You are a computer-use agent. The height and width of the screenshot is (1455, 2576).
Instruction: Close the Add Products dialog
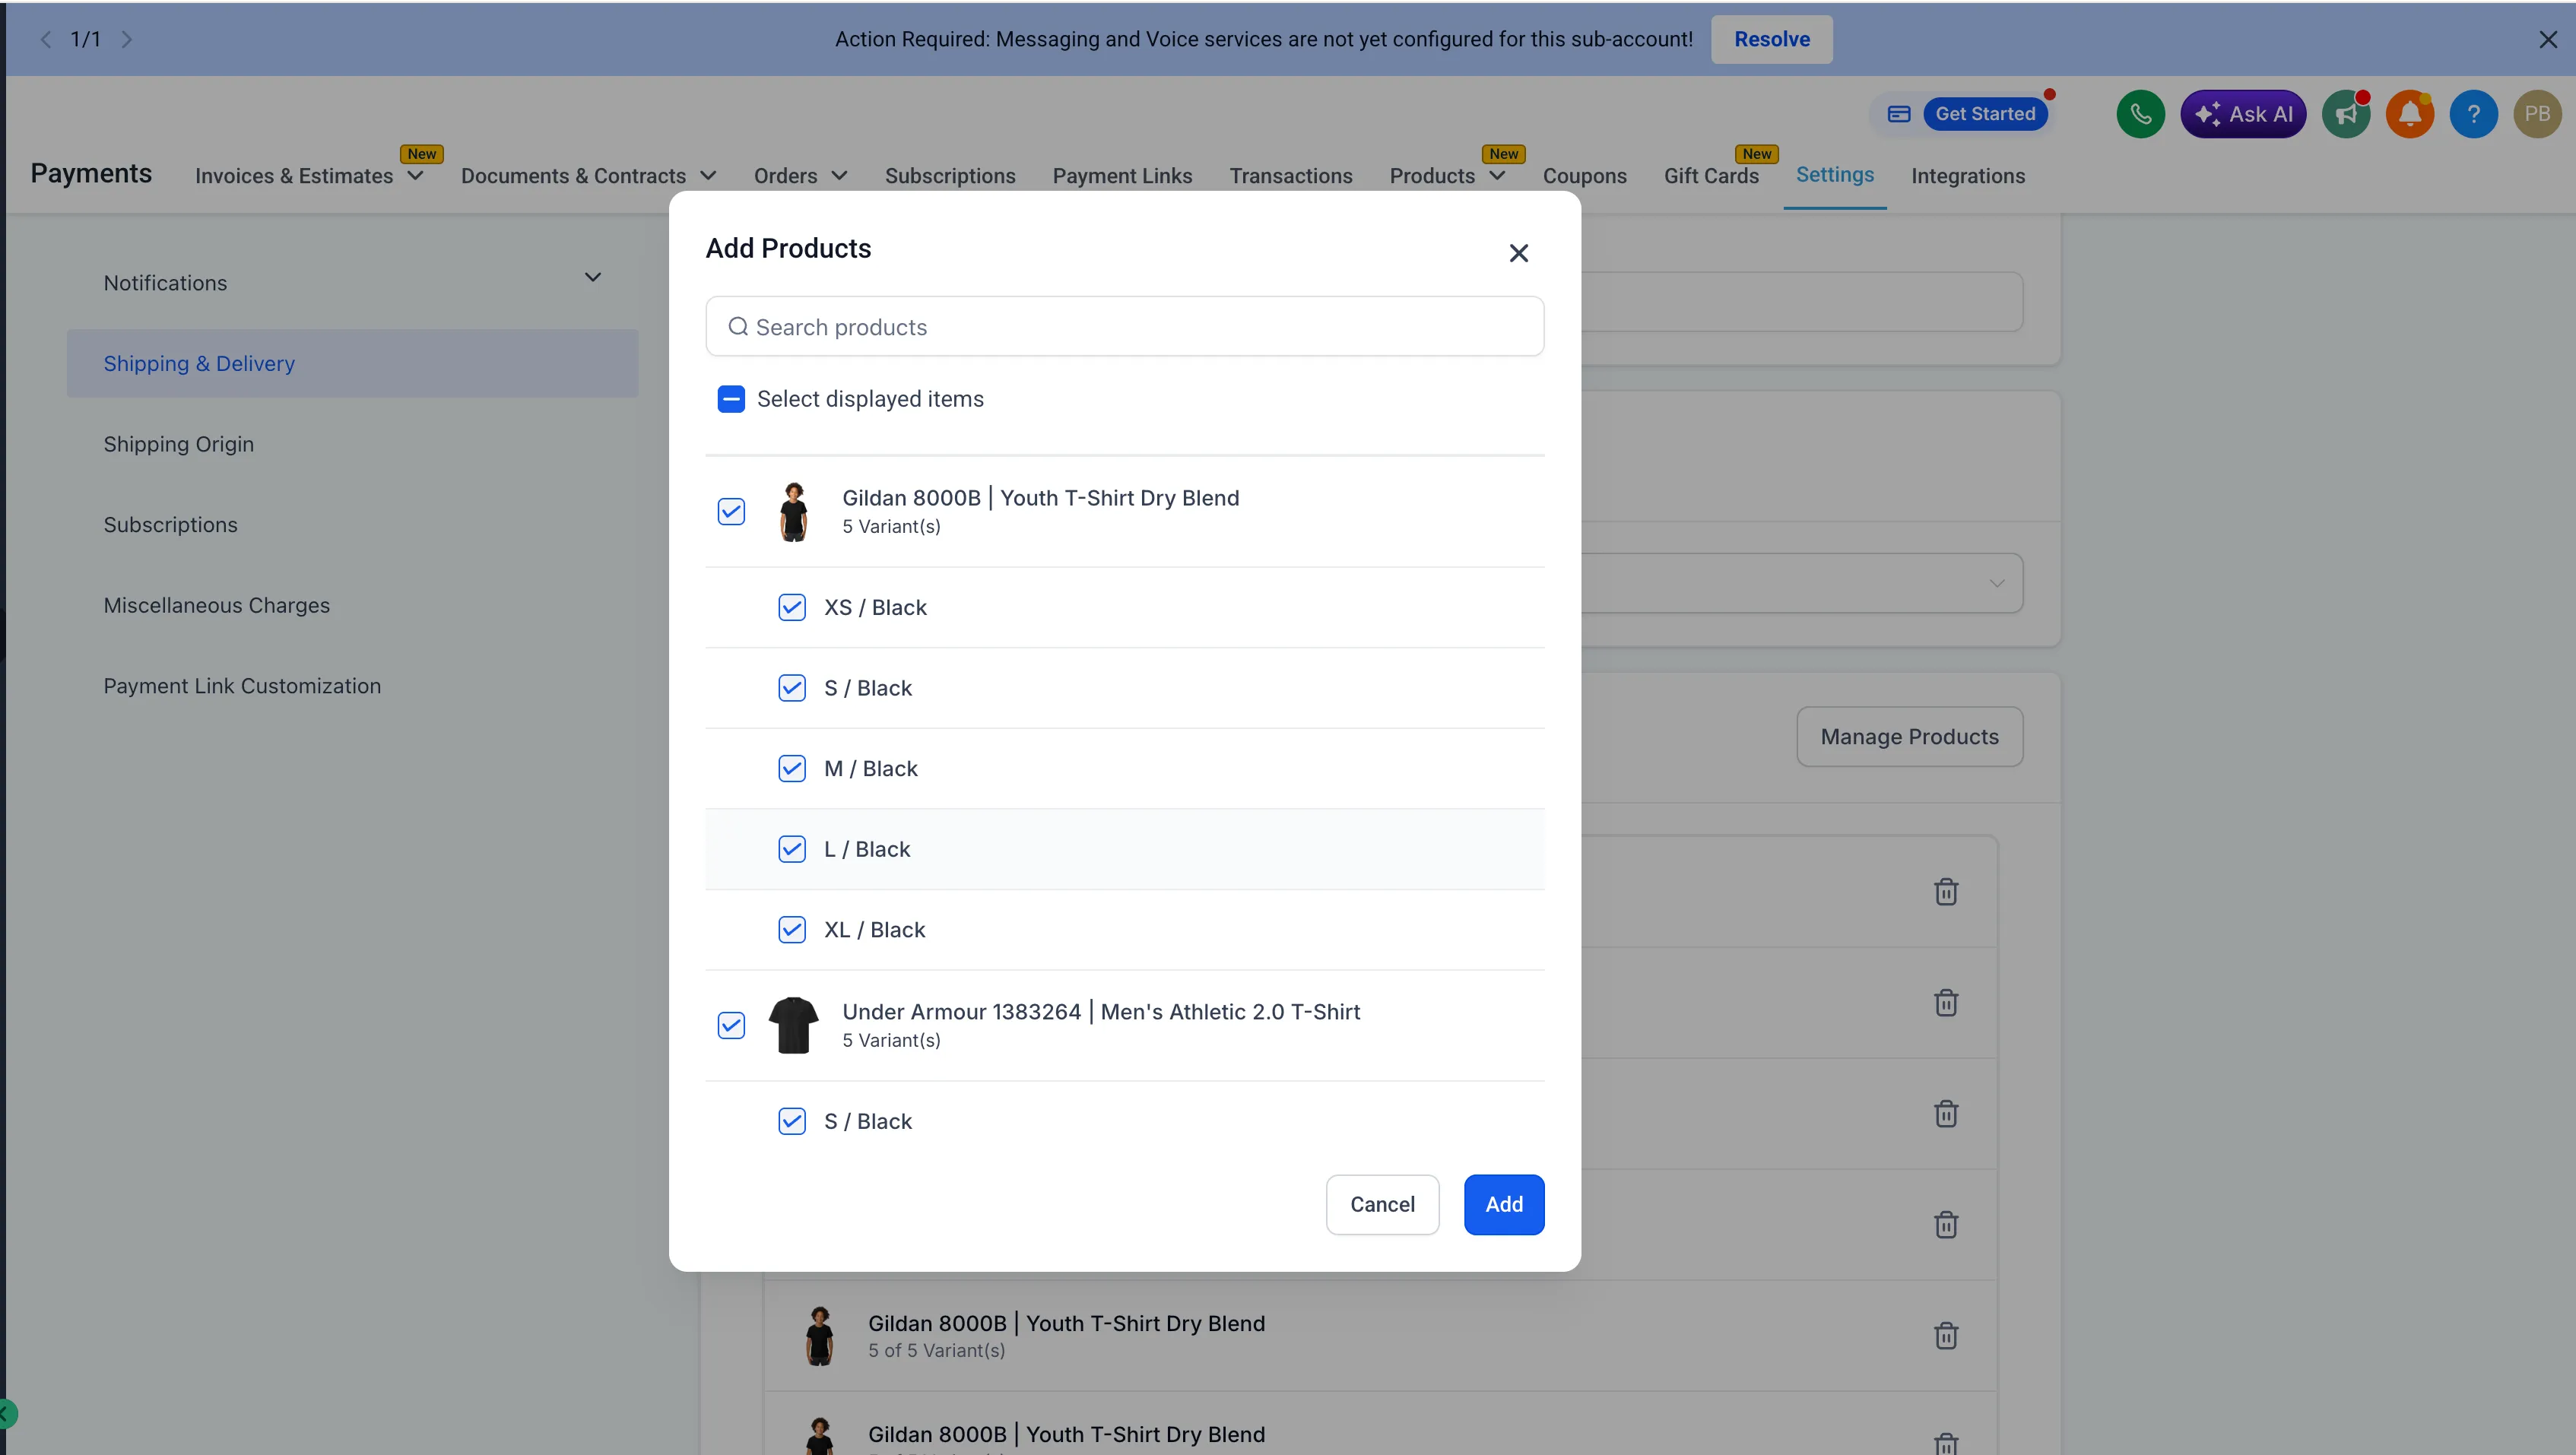coord(1518,253)
